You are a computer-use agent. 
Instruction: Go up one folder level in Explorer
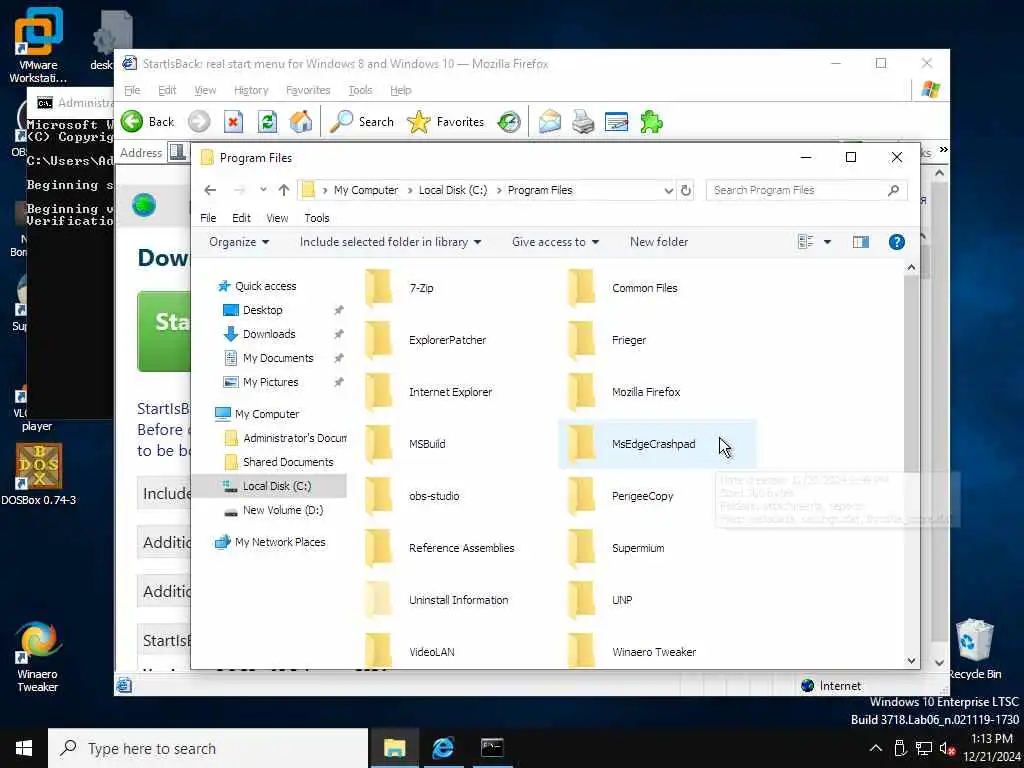click(283, 190)
